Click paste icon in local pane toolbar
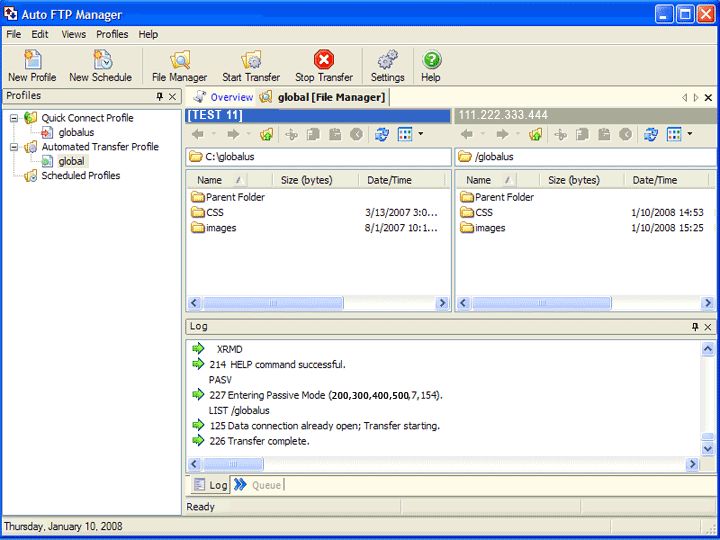720x540 pixels. click(x=335, y=134)
